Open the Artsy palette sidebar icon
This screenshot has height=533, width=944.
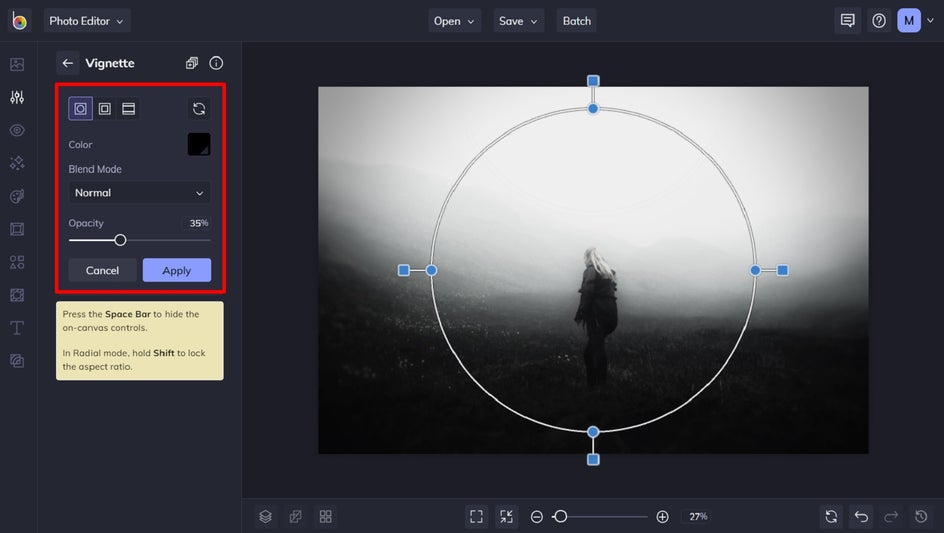(x=17, y=196)
